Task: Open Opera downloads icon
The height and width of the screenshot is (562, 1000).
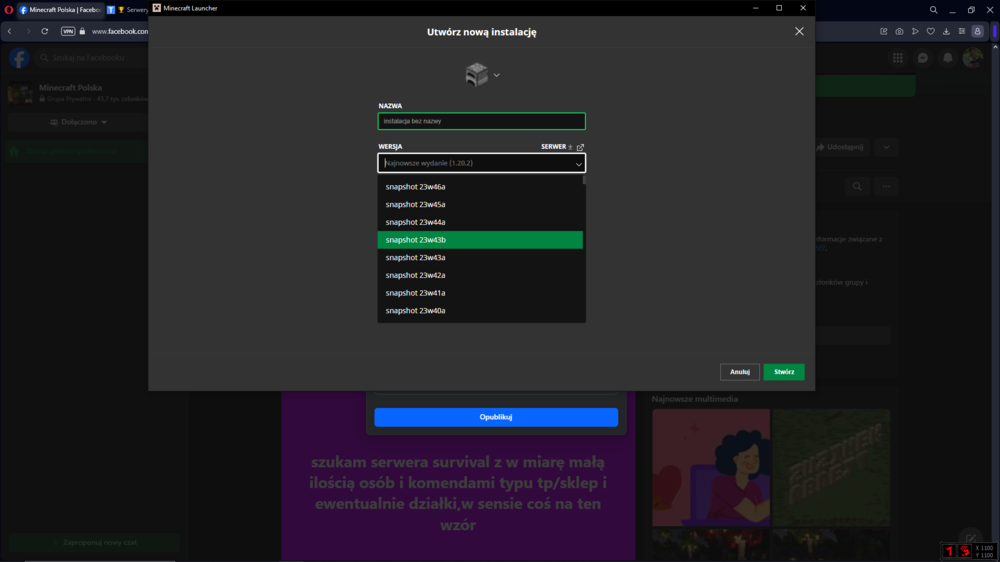Action: (946, 31)
